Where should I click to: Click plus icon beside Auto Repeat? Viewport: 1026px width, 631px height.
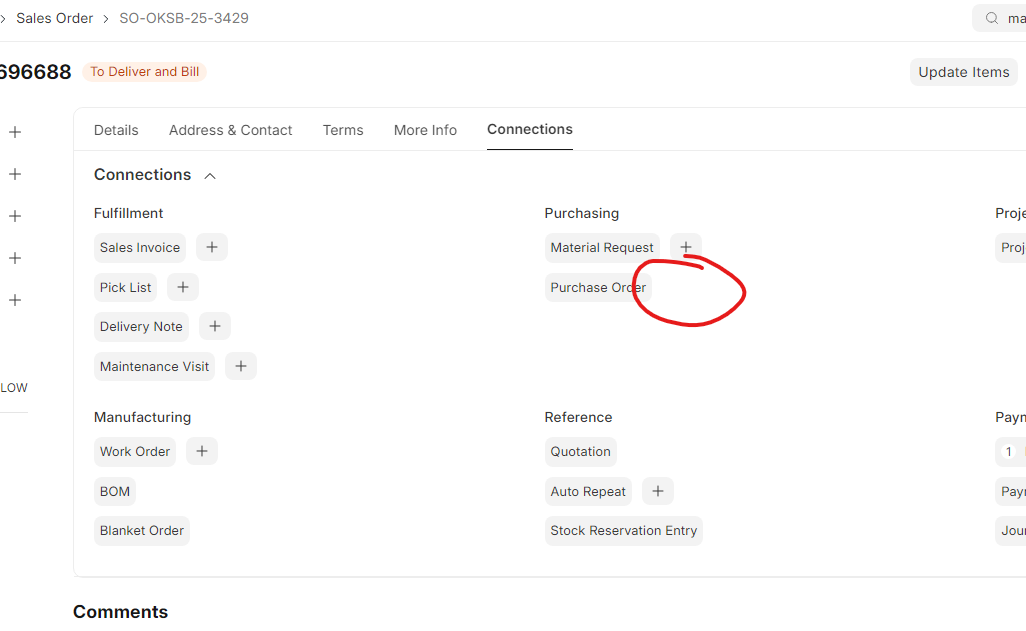658,491
